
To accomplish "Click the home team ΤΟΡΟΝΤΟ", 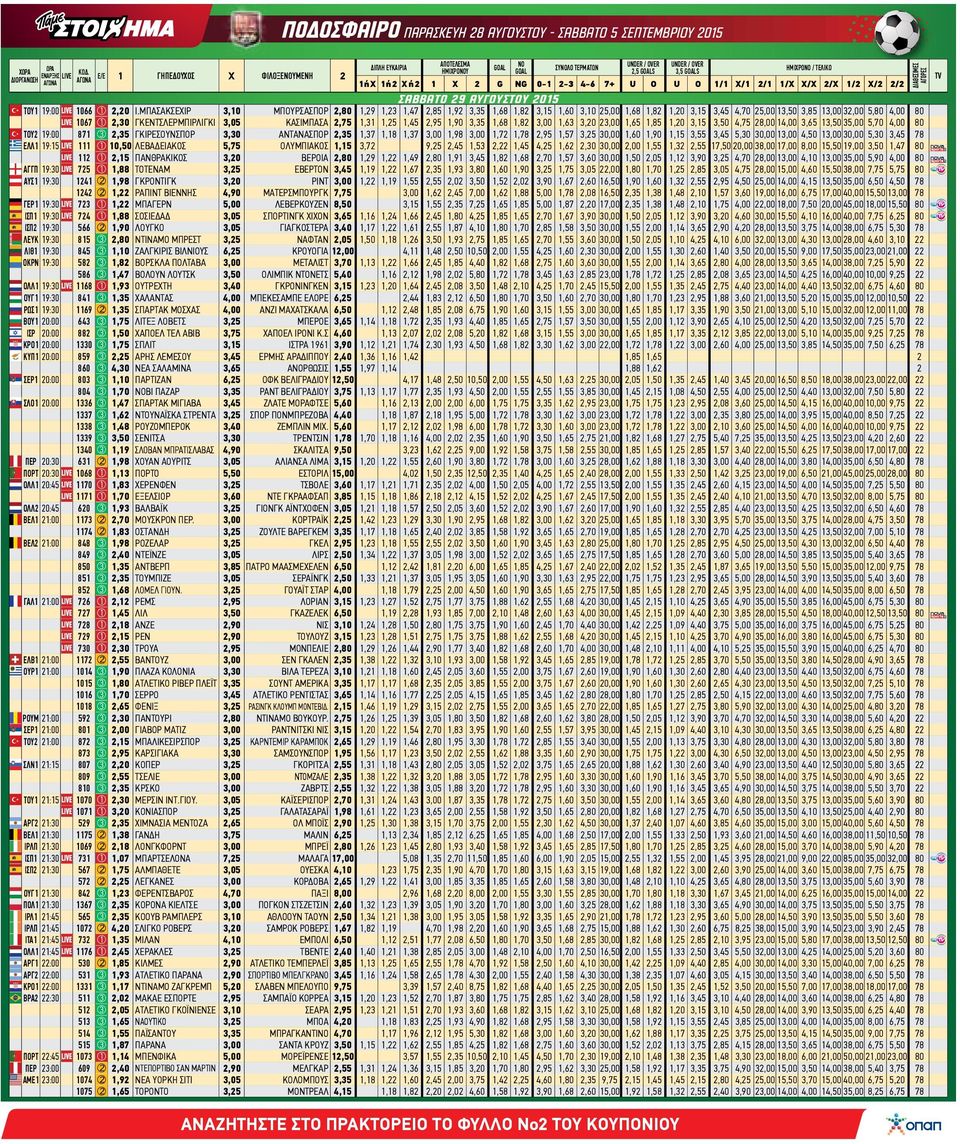I will click(150, 1091).
